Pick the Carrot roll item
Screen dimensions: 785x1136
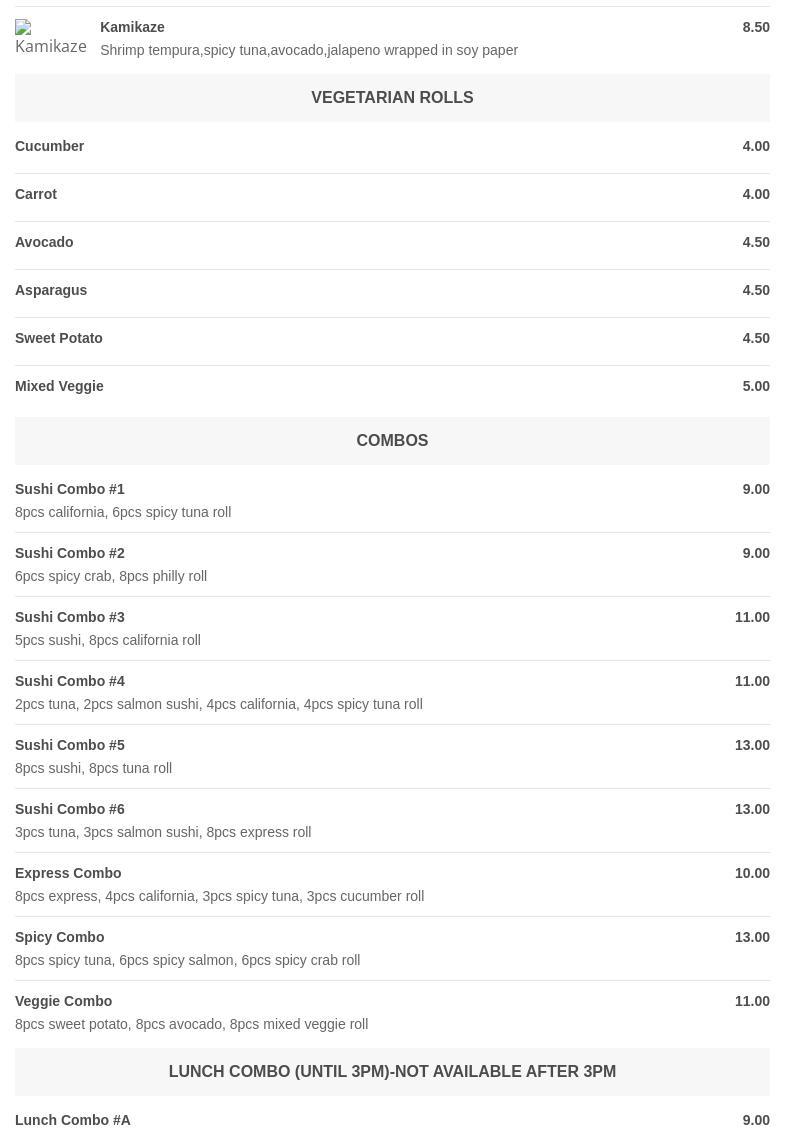36,194
